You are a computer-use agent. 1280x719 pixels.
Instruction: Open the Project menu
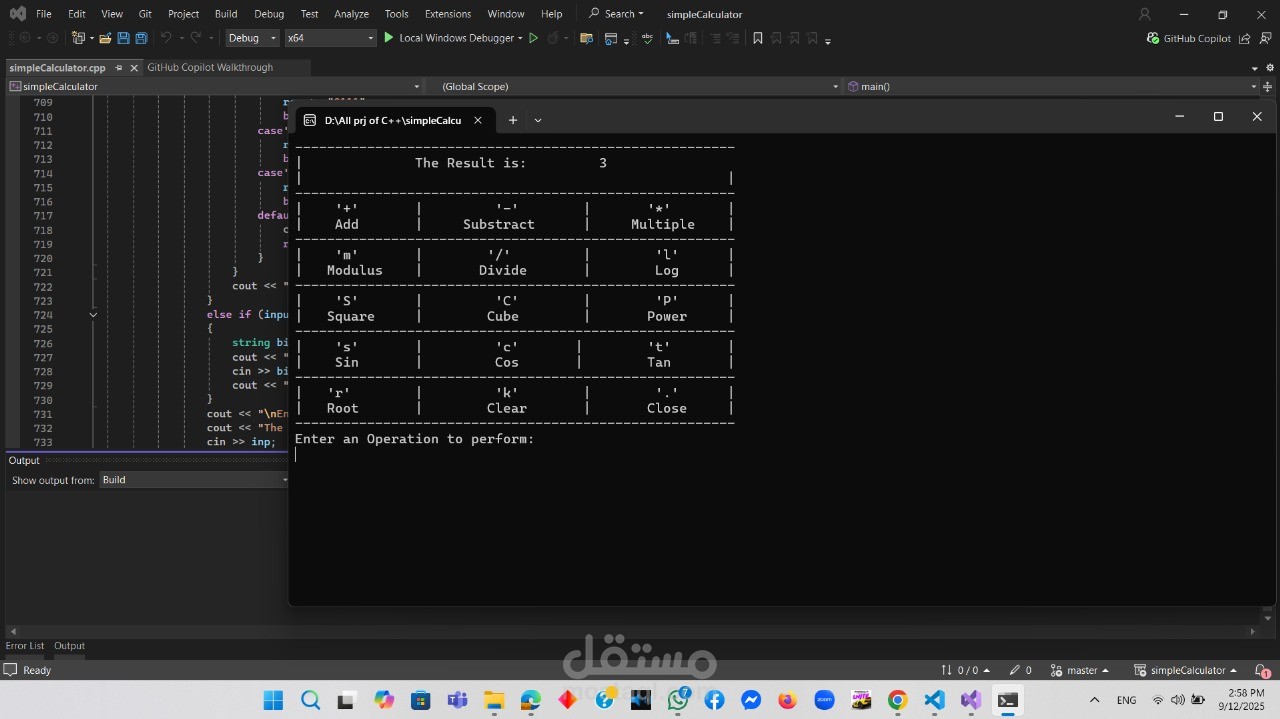(183, 14)
